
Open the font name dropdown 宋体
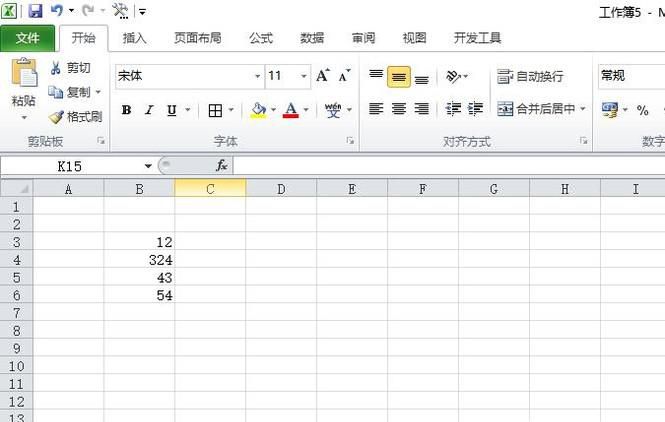(257, 76)
